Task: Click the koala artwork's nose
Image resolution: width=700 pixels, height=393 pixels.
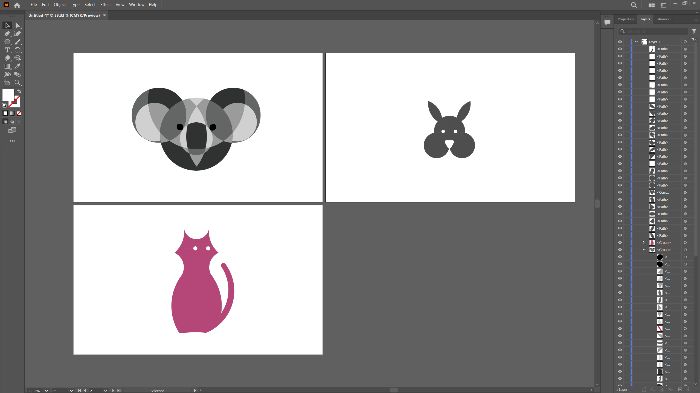Action: tap(196, 136)
